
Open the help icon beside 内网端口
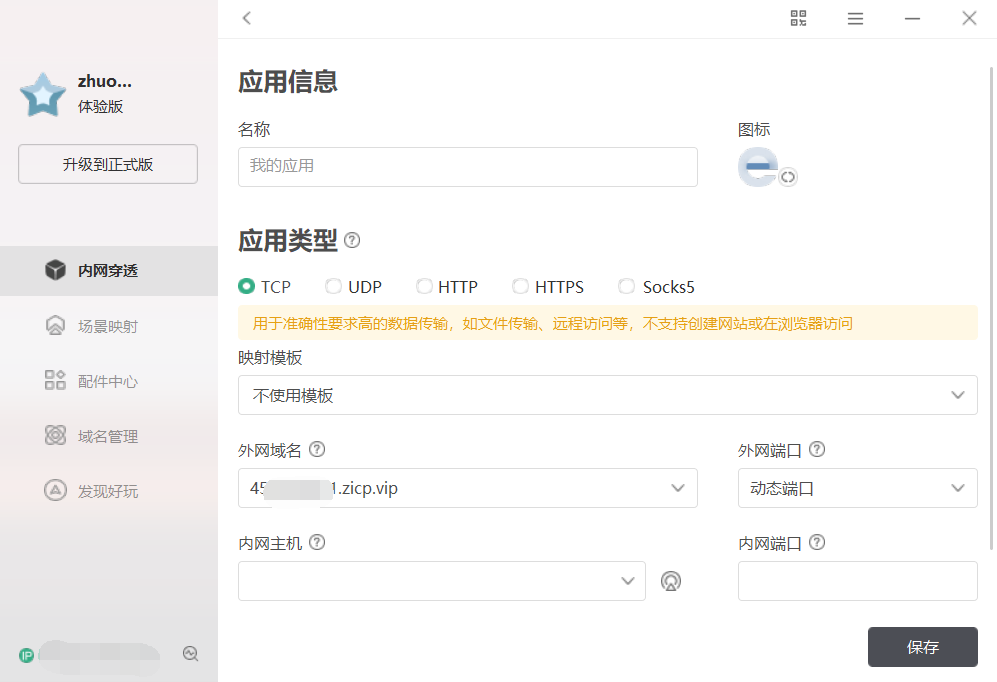(817, 542)
